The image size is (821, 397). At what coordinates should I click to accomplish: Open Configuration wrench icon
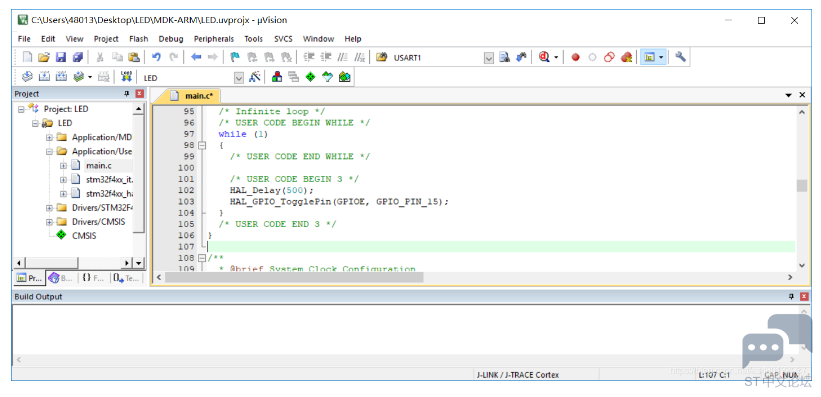tap(680, 57)
